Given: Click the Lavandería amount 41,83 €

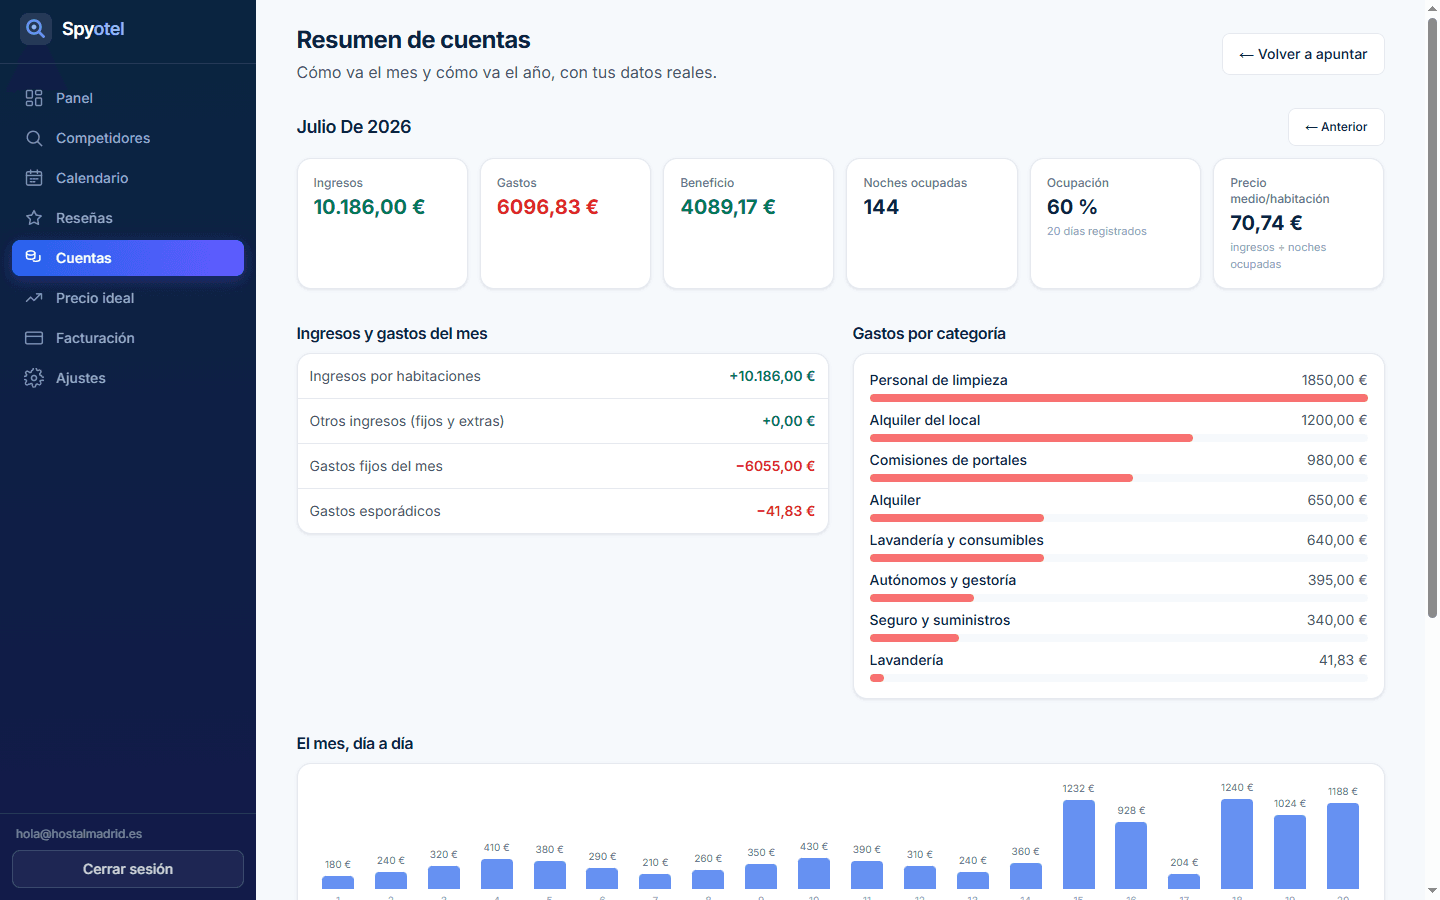Looking at the screenshot, I should [x=1343, y=660].
